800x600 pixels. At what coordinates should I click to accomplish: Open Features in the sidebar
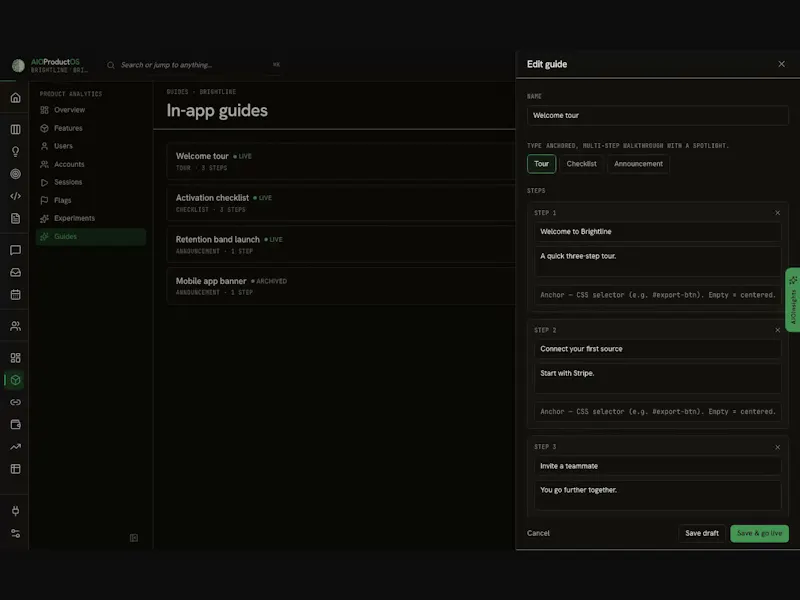pyautogui.click(x=91, y=128)
